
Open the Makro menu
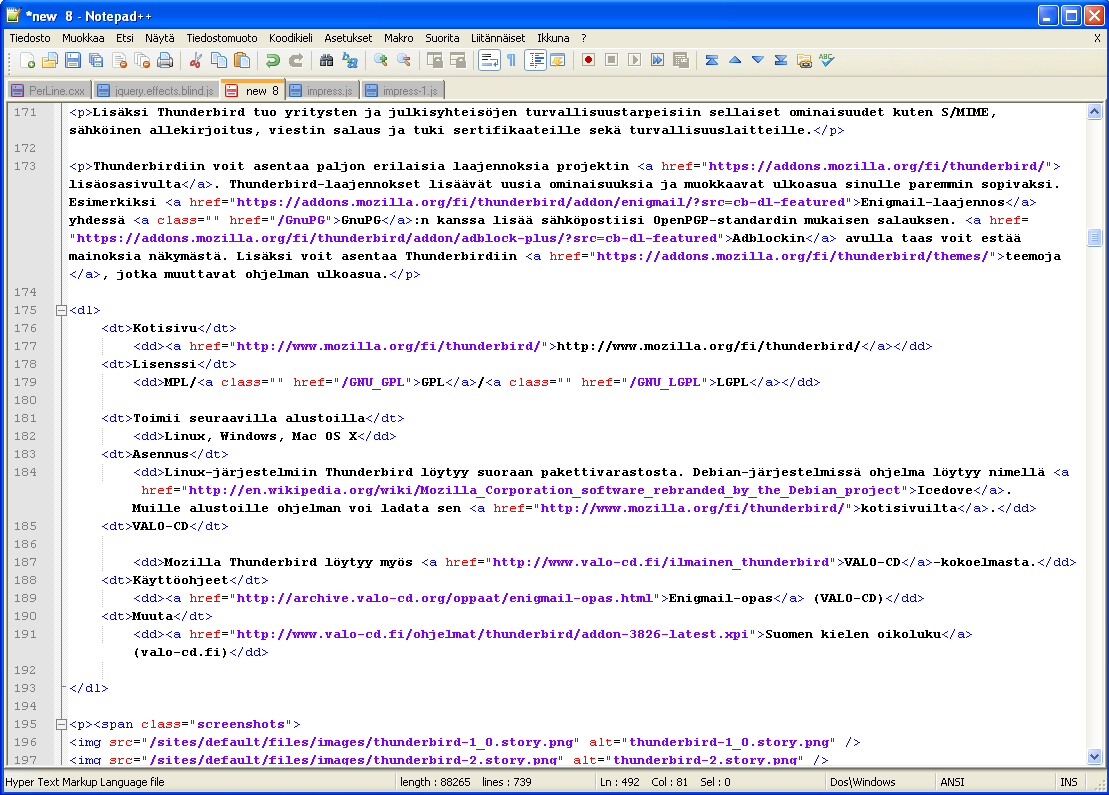[x=399, y=38]
